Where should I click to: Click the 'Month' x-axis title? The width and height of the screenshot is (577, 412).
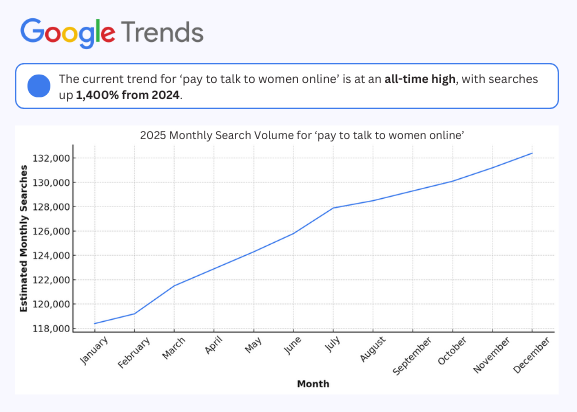[x=313, y=384]
